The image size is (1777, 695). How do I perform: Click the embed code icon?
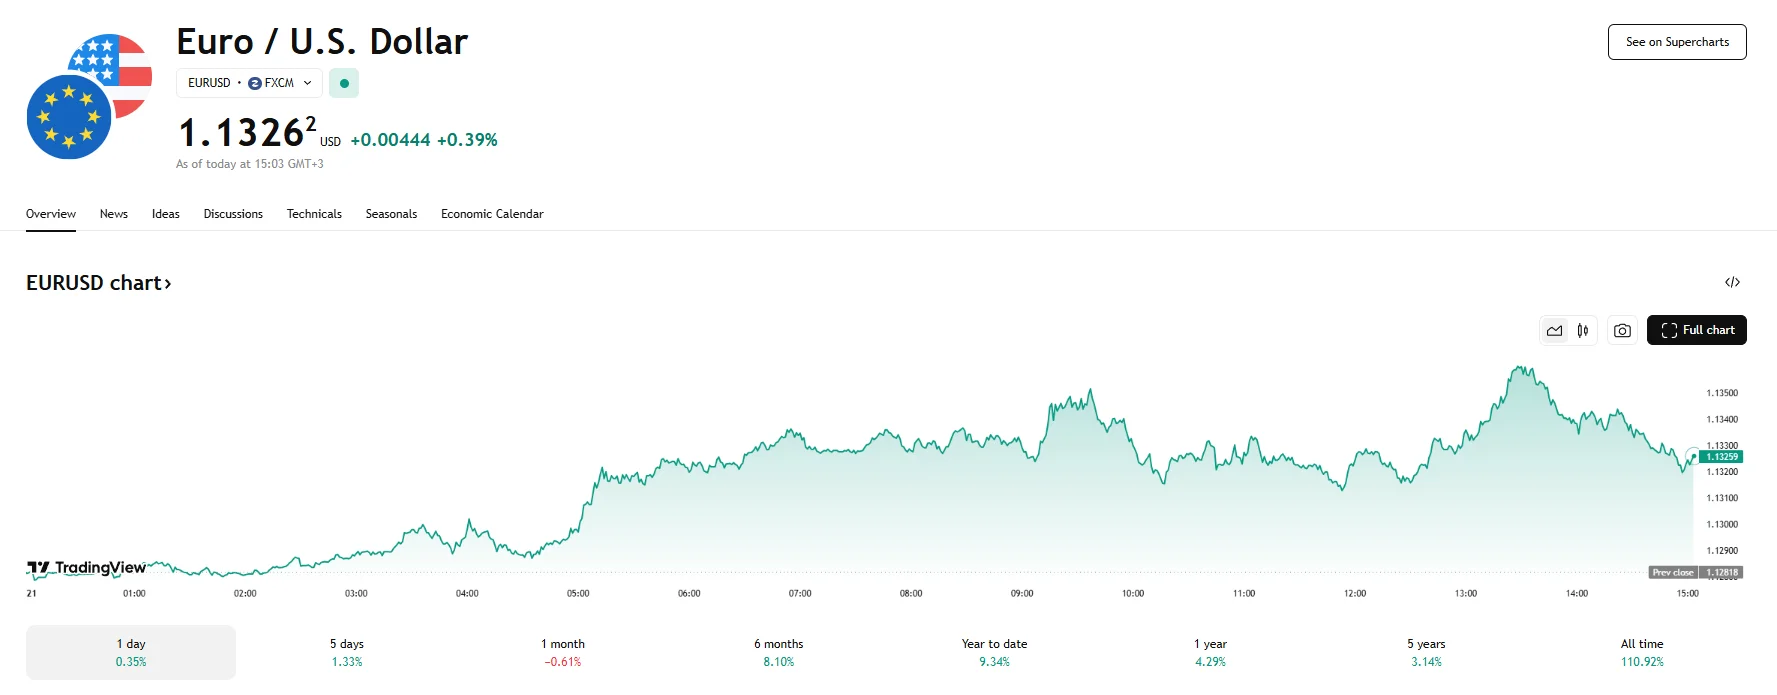point(1732,283)
